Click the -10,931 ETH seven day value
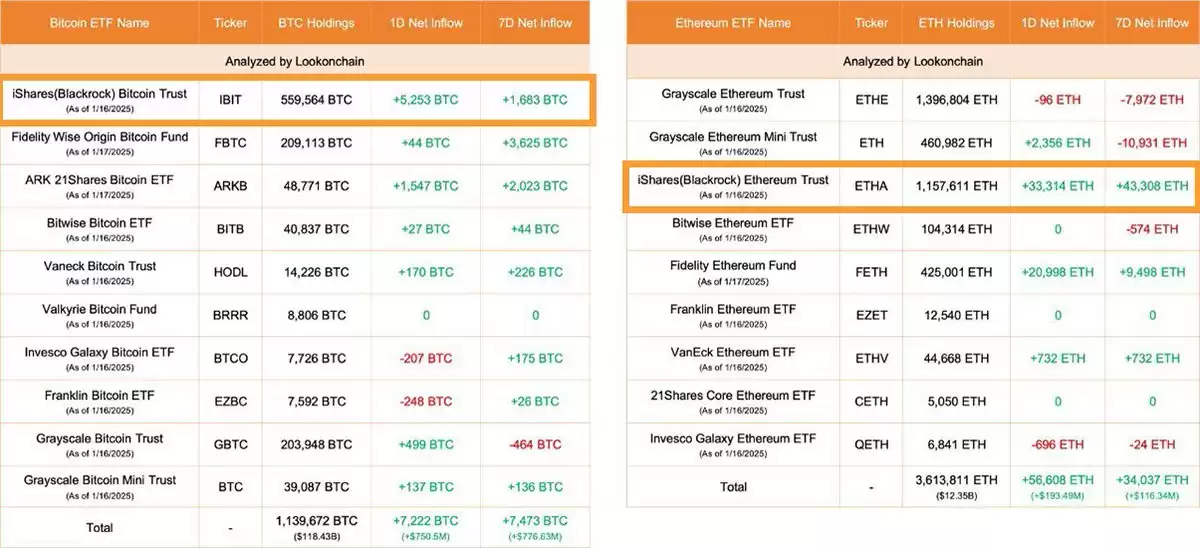1200x548 pixels. click(1150, 144)
